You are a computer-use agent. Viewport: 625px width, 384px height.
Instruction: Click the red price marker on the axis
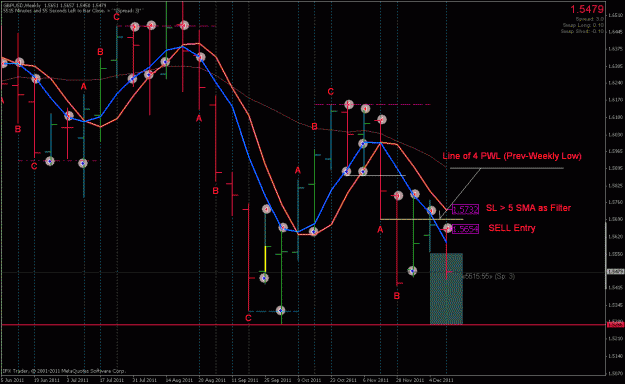coord(615,325)
